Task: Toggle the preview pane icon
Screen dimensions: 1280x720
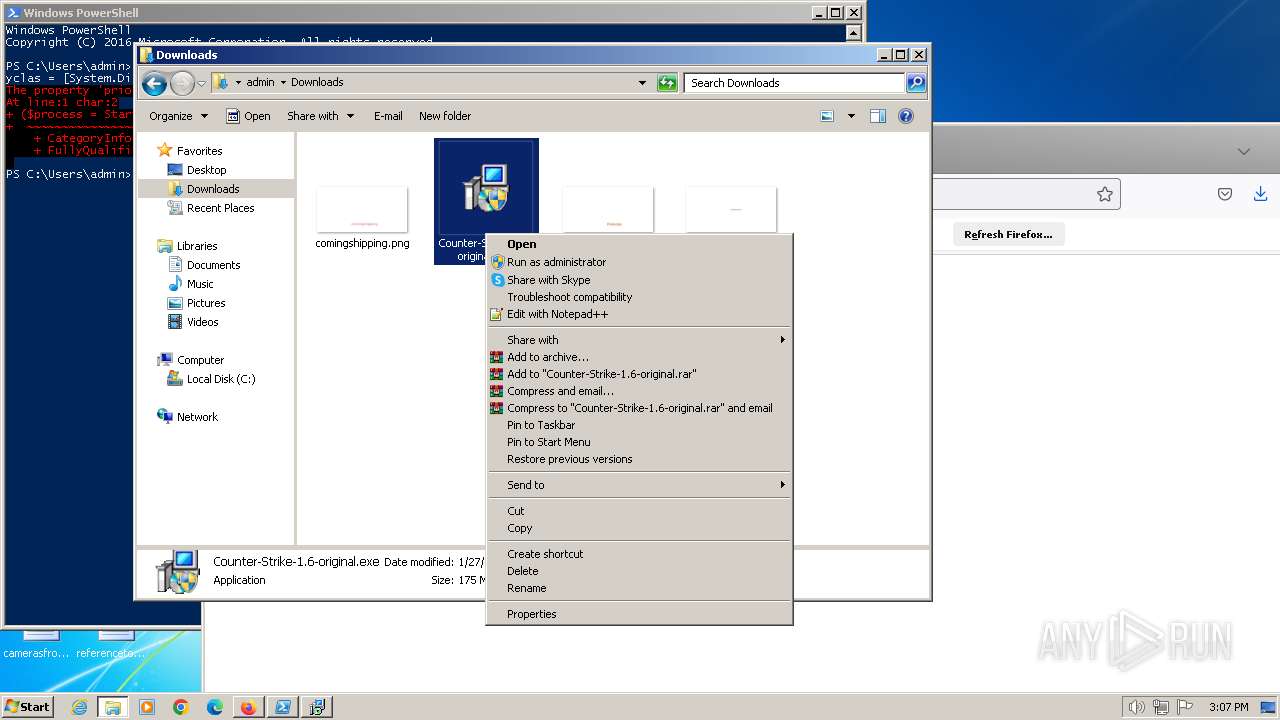Action: pos(878,116)
